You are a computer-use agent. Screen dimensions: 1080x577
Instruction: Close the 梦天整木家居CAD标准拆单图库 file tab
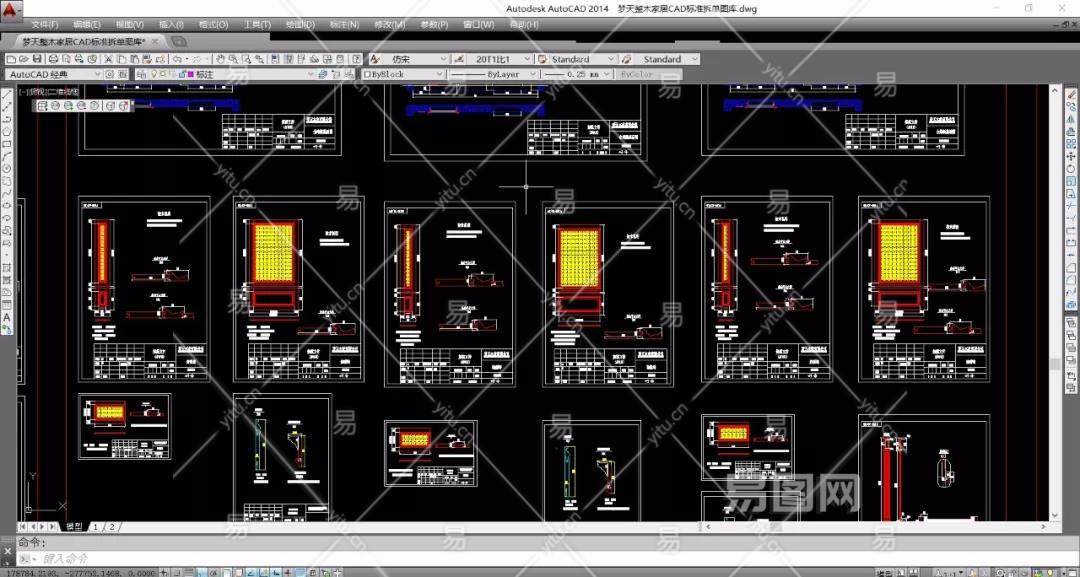pos(156,42)
